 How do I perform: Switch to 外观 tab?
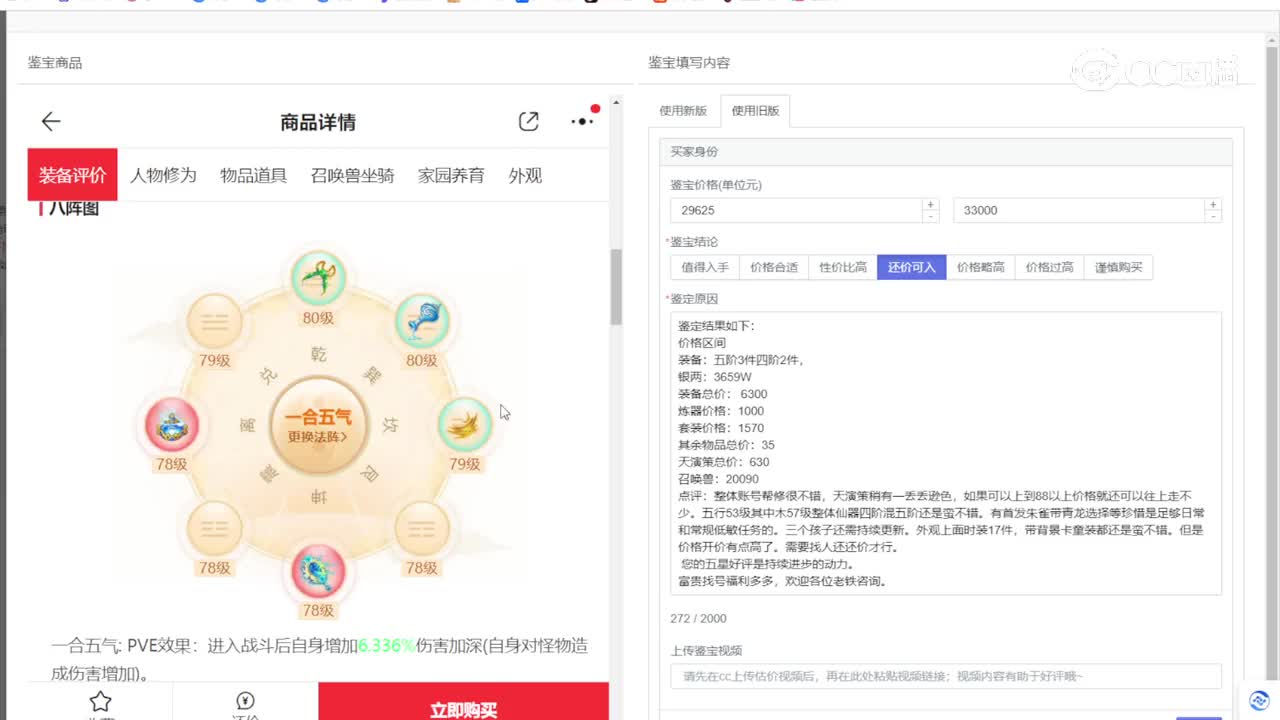pos(525,175)
